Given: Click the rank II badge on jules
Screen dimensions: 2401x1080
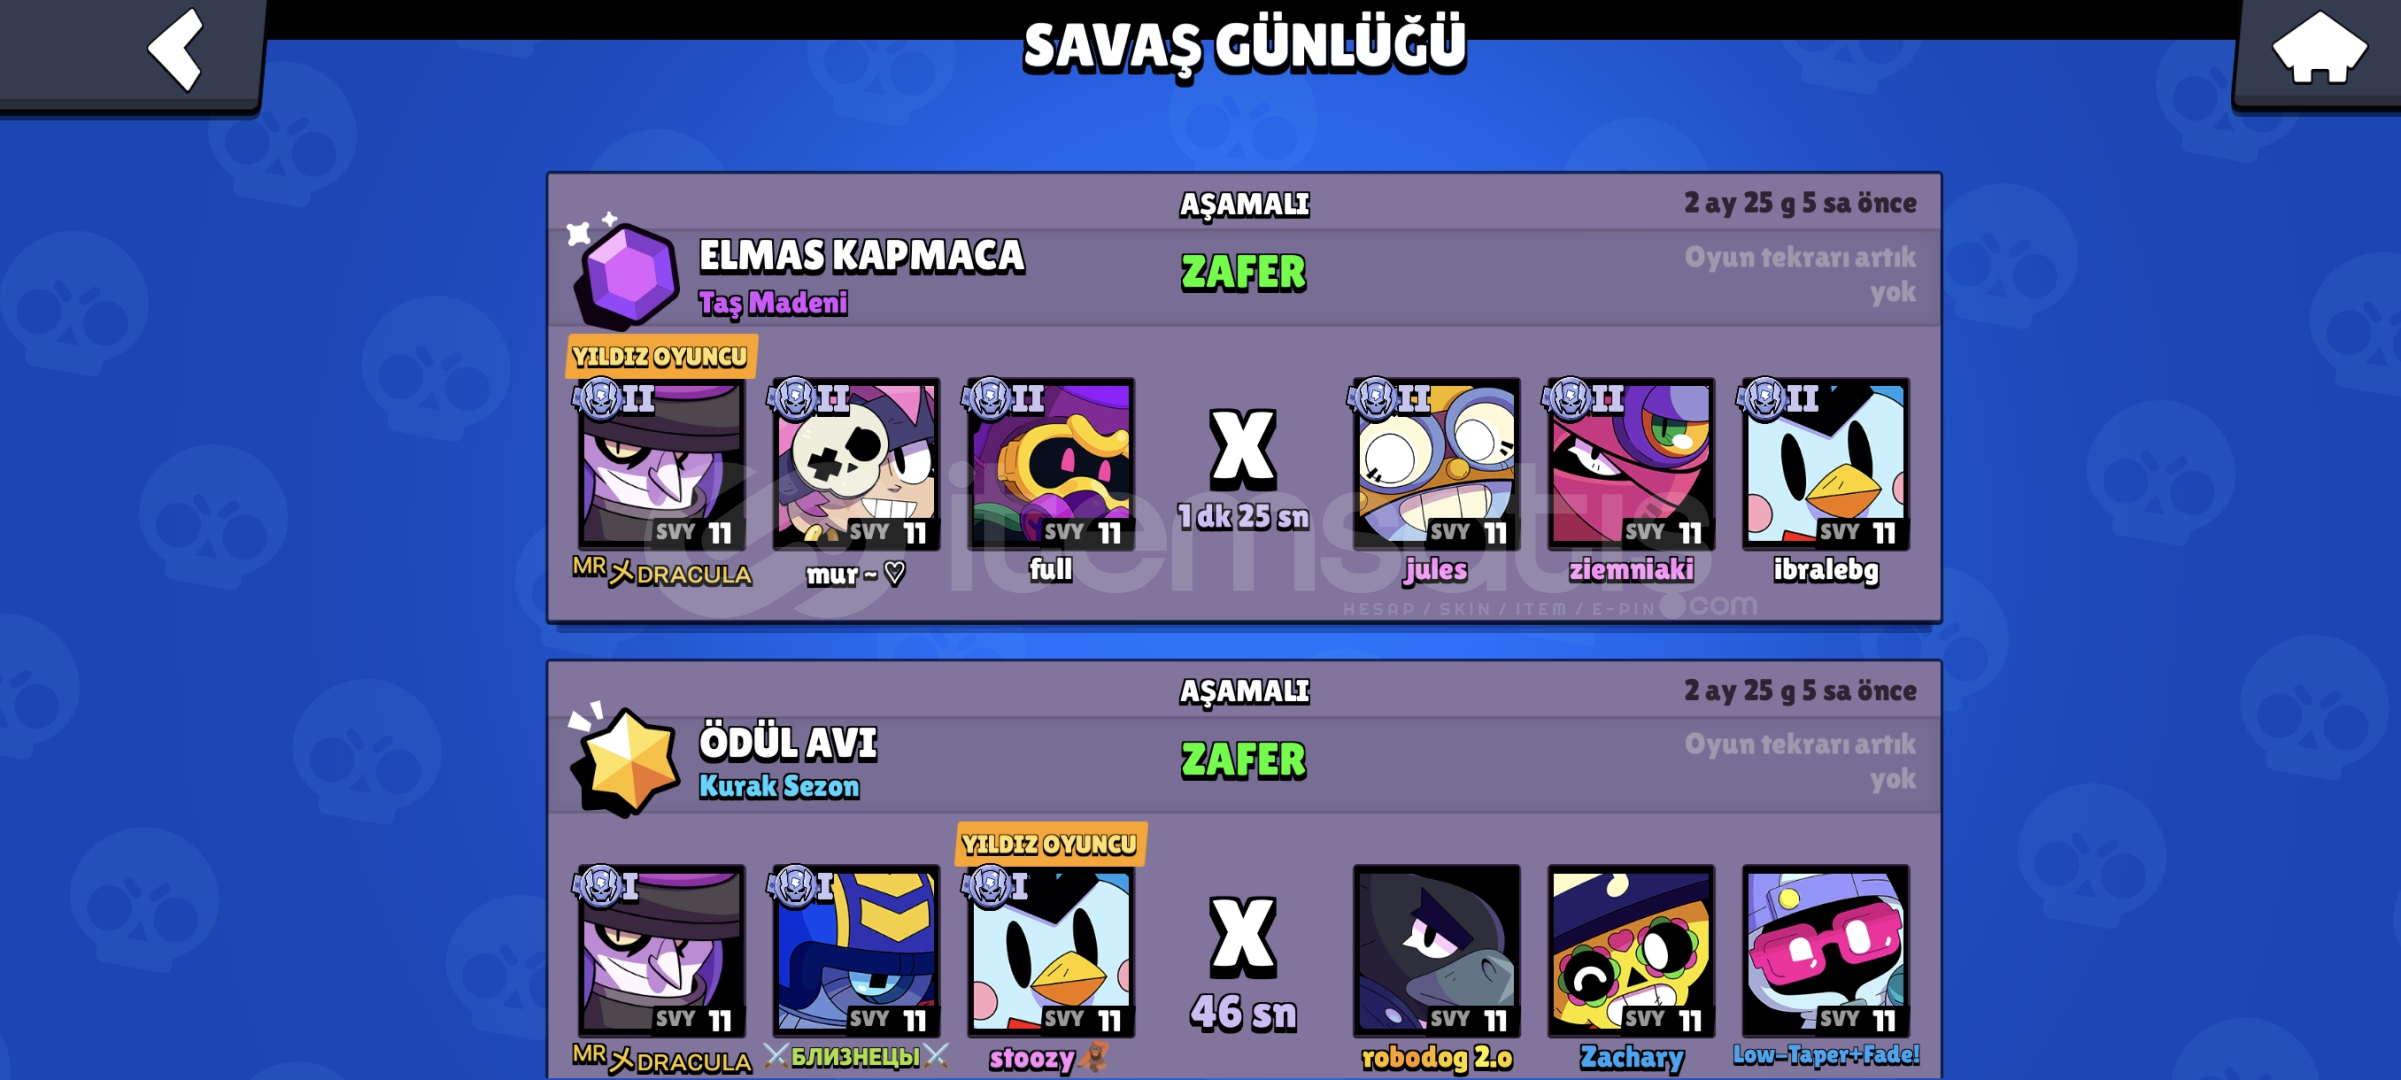Looking at the screenshot, I should pyautogui.click(x=1390, y=399).
